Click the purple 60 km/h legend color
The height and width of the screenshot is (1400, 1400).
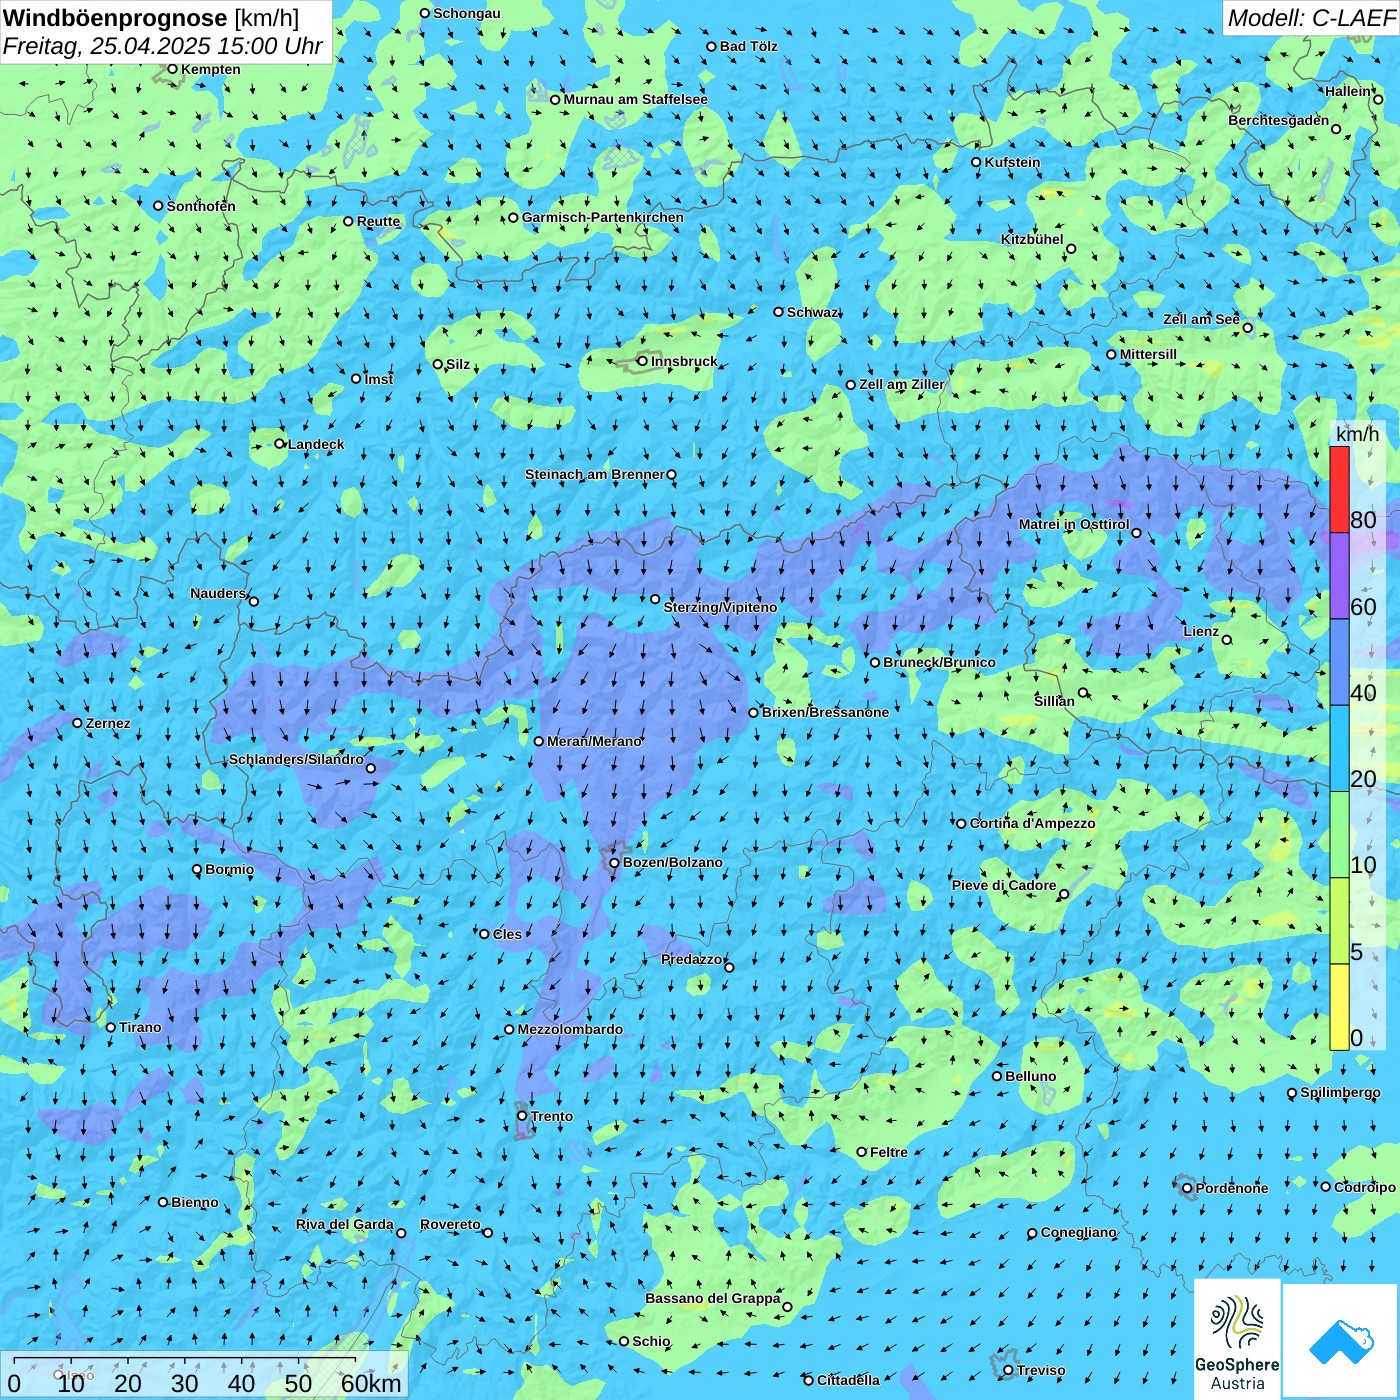pos(1339,576)
